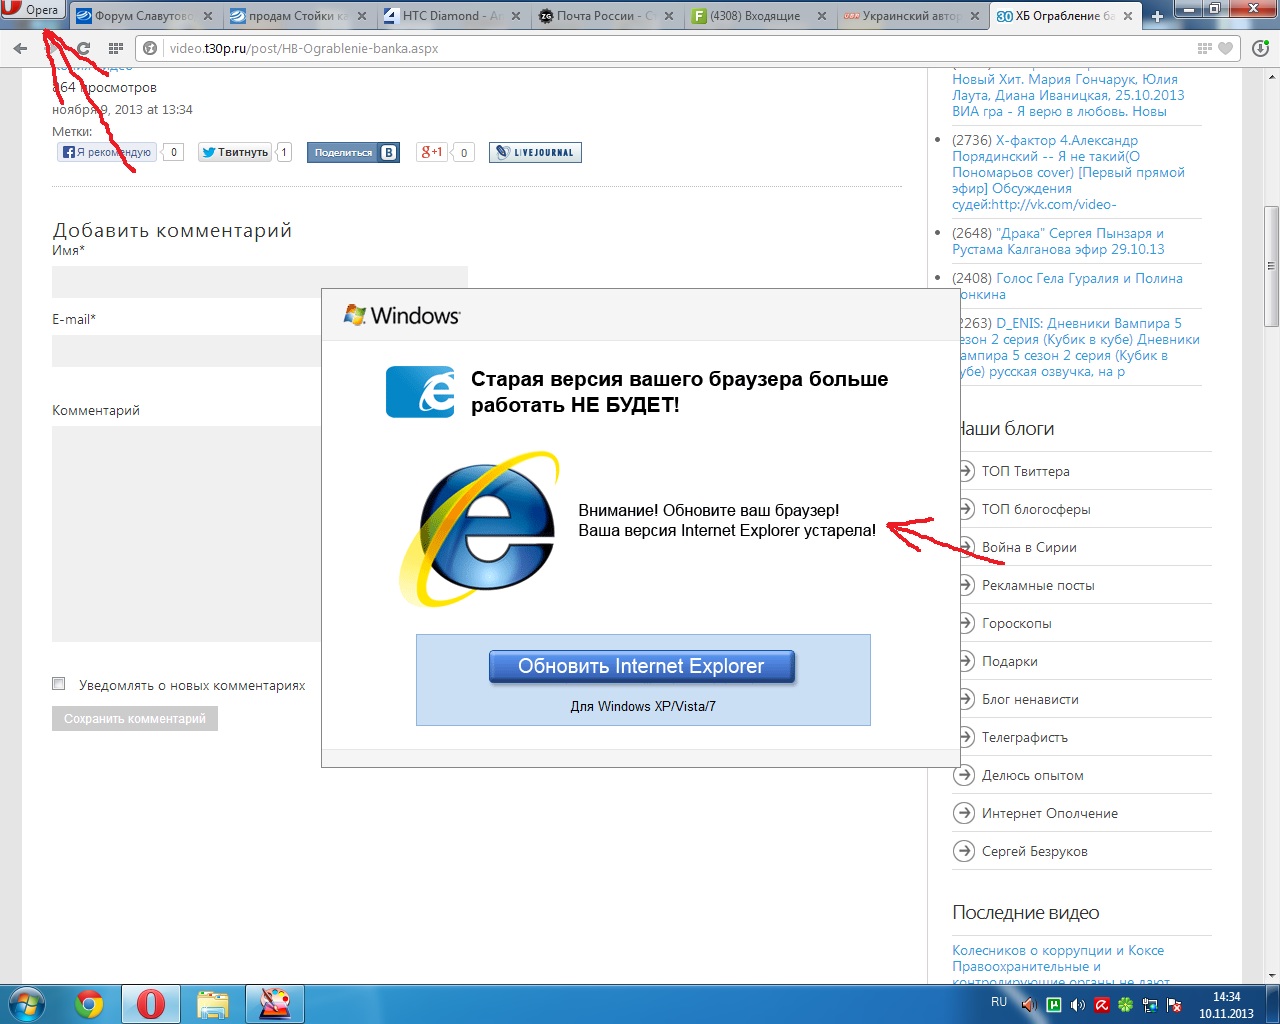Open the white speaker volume tray icon
1280x1024 pixels.
(x=1077, y=1005)
